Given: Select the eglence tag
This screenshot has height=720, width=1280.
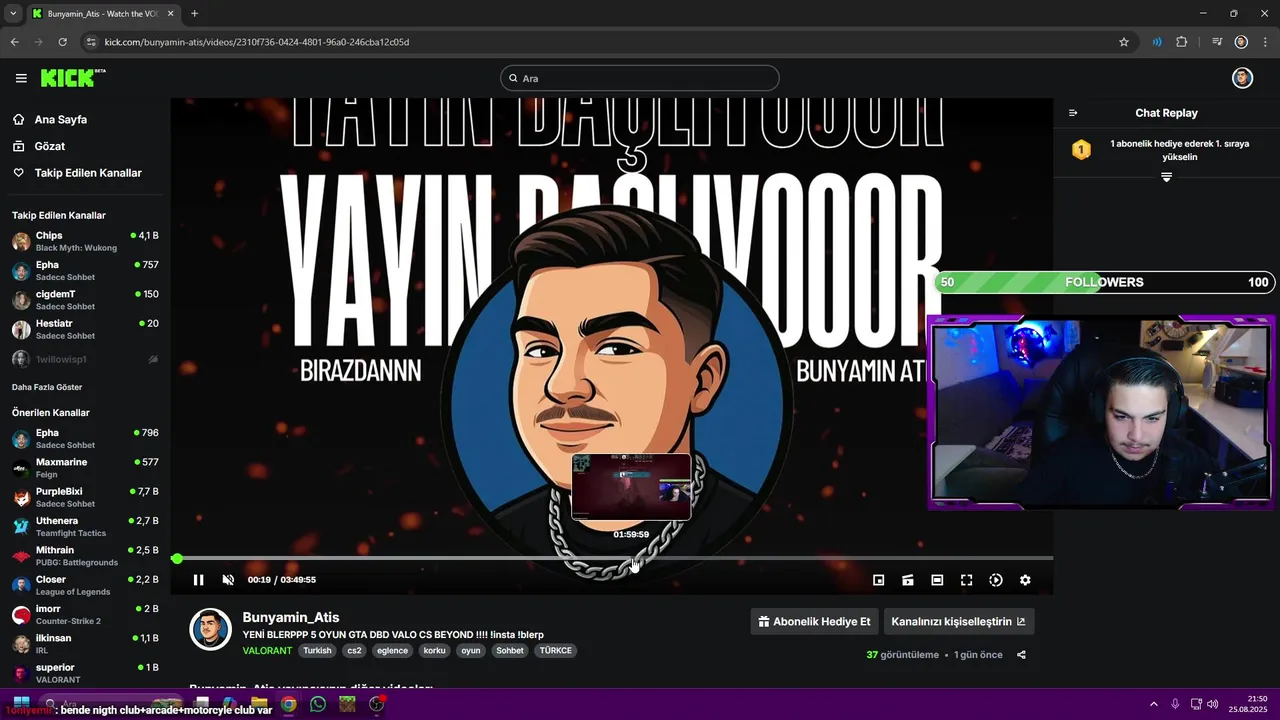Looking at the screenshot, I should click(392, 650).
